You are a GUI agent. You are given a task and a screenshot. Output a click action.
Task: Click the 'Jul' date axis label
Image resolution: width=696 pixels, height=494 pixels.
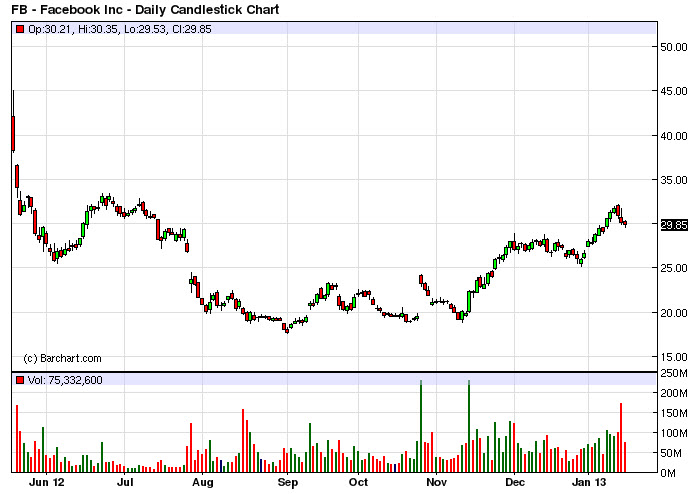[x=125, y=482]
